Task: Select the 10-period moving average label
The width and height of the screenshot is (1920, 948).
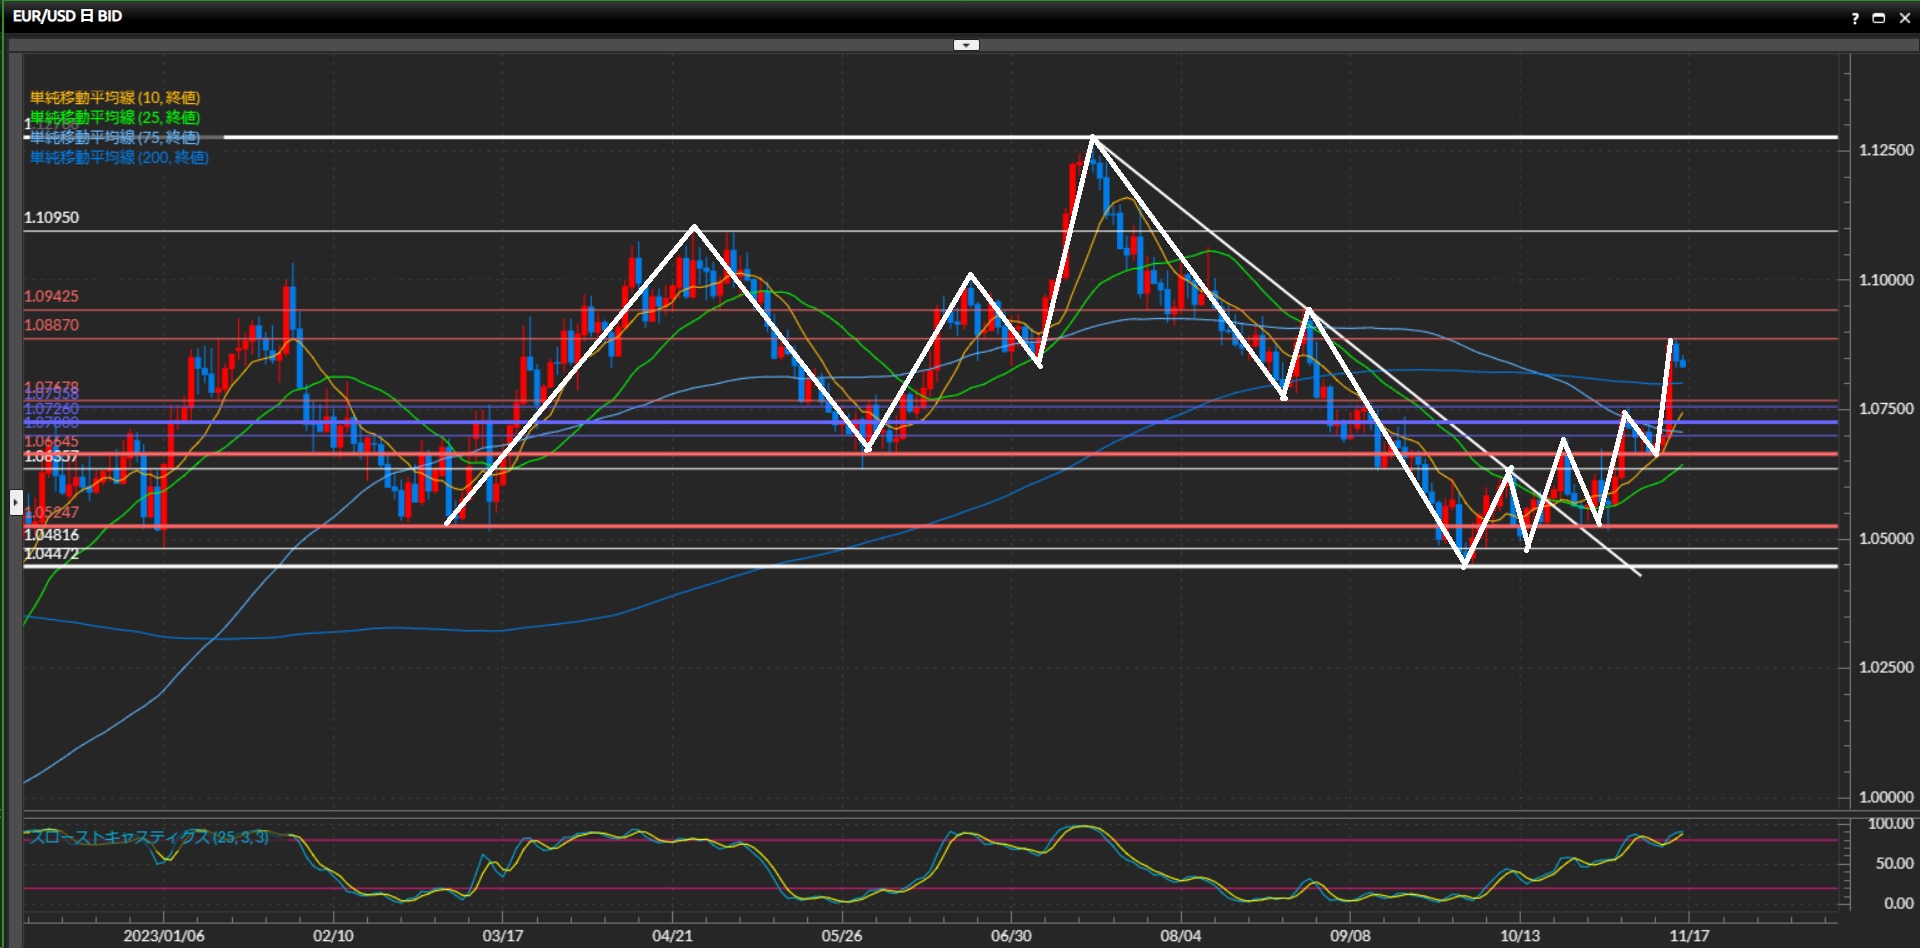Action: pyautogui.click(x=115, y=97)
